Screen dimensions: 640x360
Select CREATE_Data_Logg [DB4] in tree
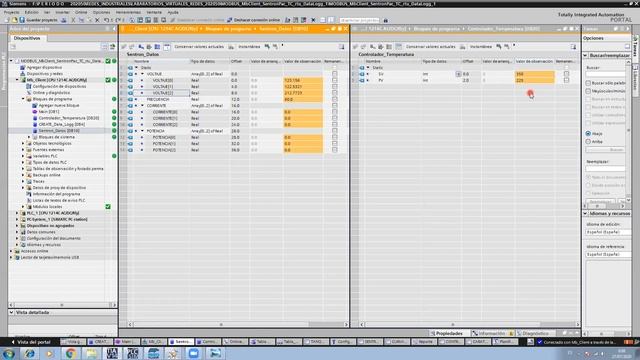pos(62,124)
